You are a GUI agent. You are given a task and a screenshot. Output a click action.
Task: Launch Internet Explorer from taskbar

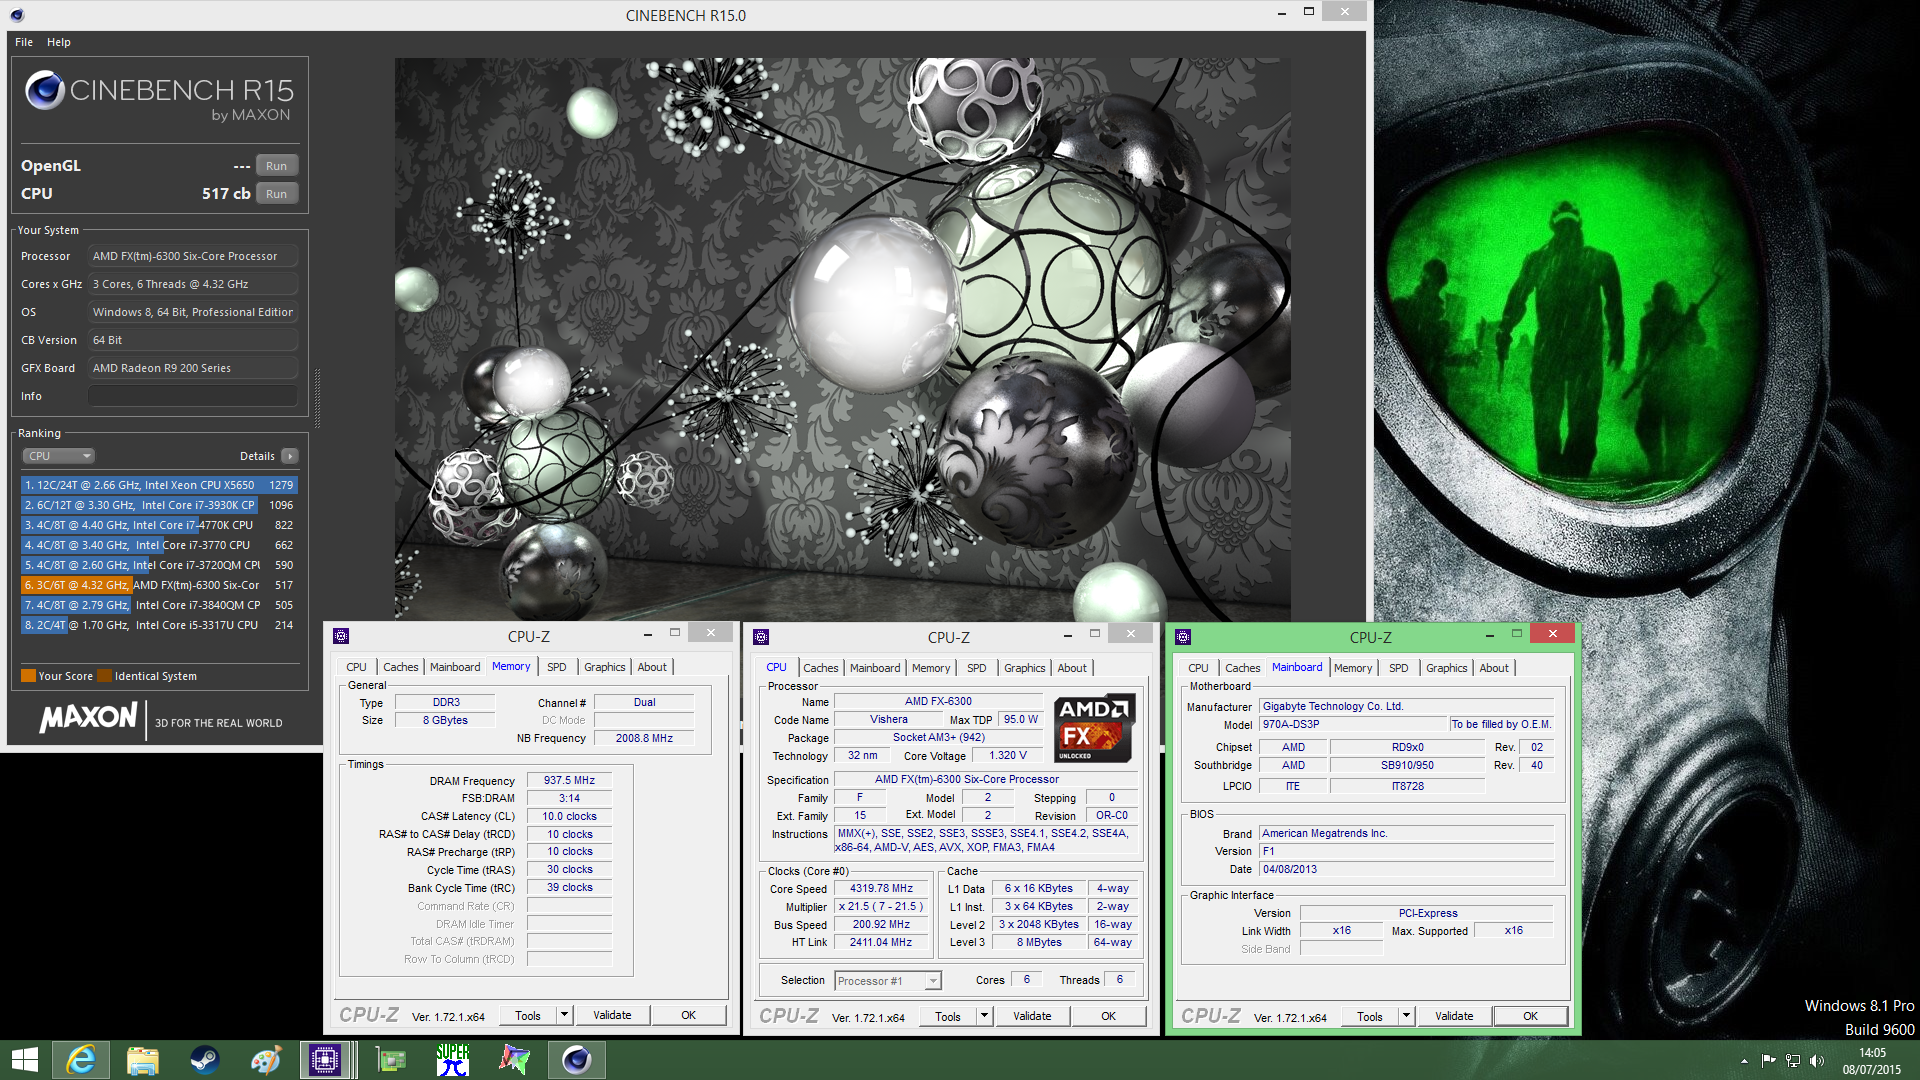[x=81, y=1060]
